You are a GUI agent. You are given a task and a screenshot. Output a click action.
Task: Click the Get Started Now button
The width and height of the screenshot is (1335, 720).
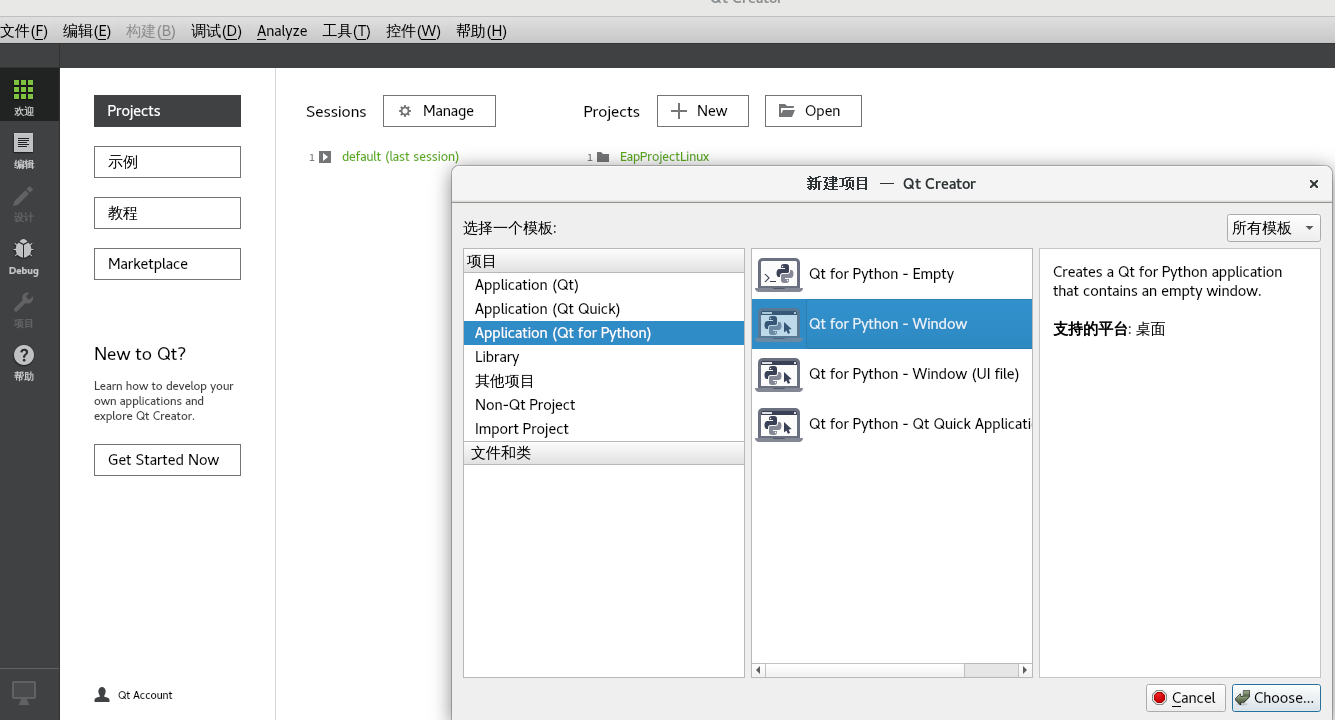[x=167, y=459]
